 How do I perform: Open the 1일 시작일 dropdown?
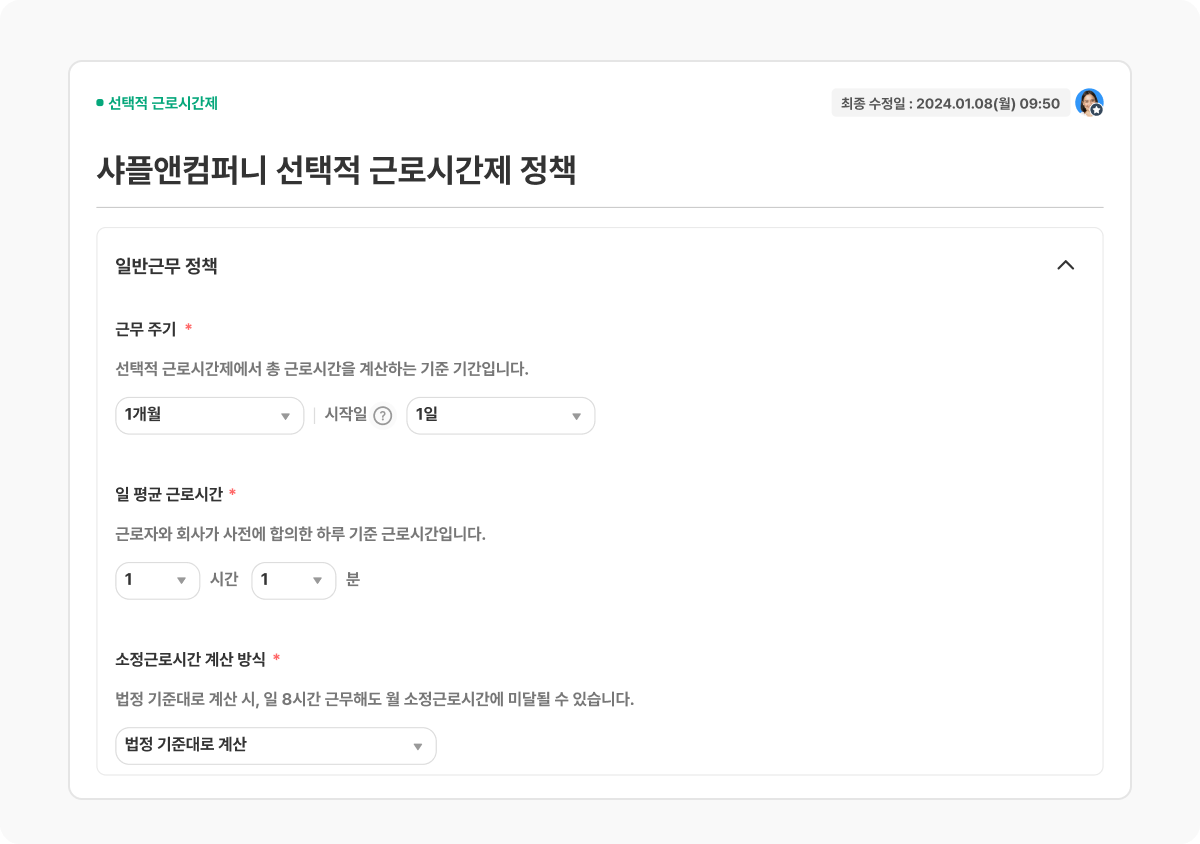[x=501, y=416]
